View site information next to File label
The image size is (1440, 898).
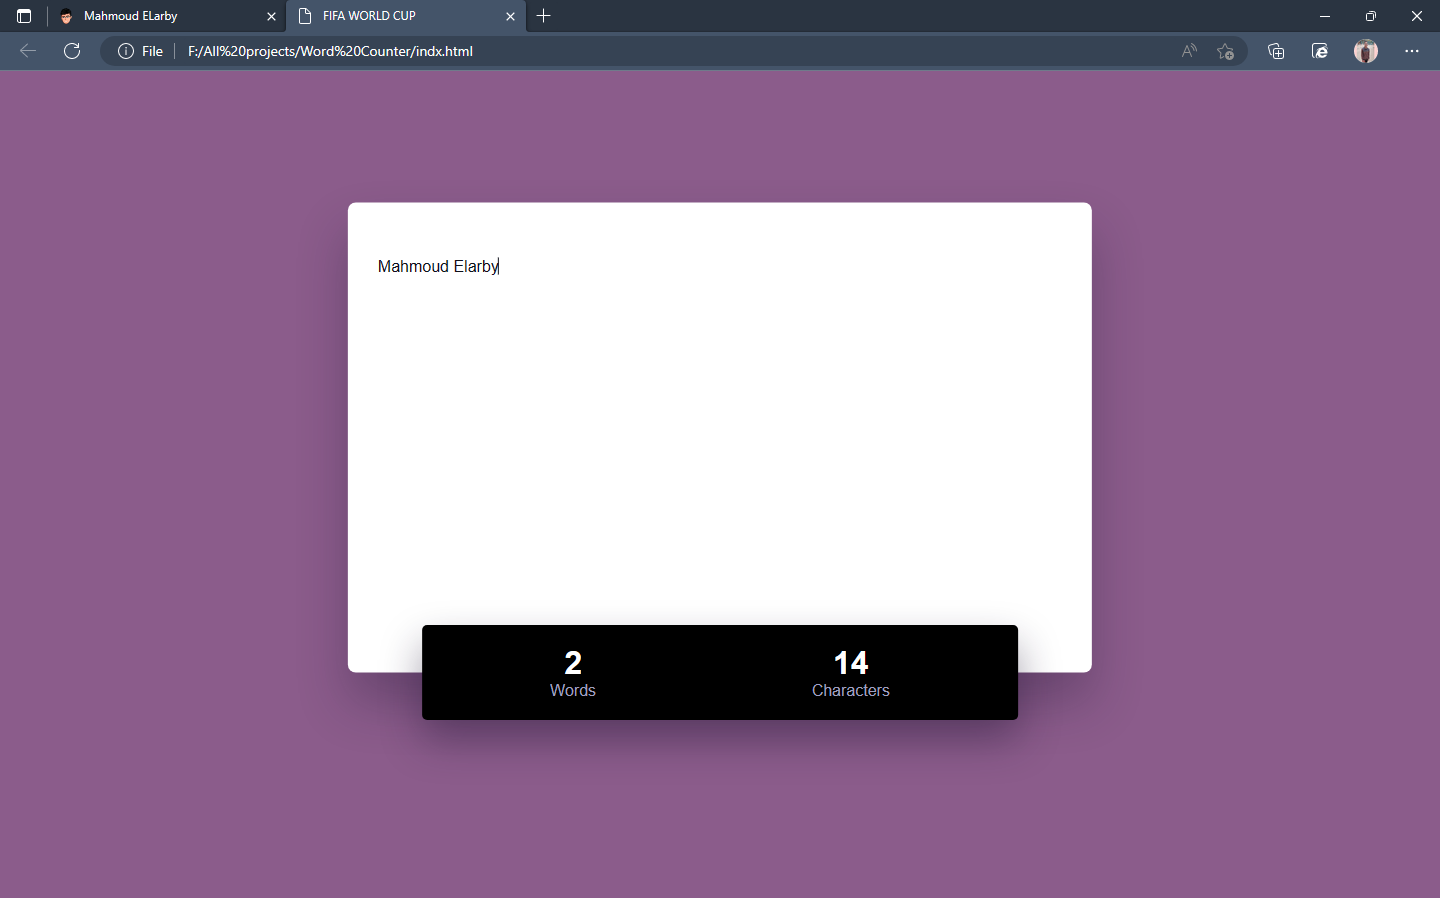(x=126, y=51)
